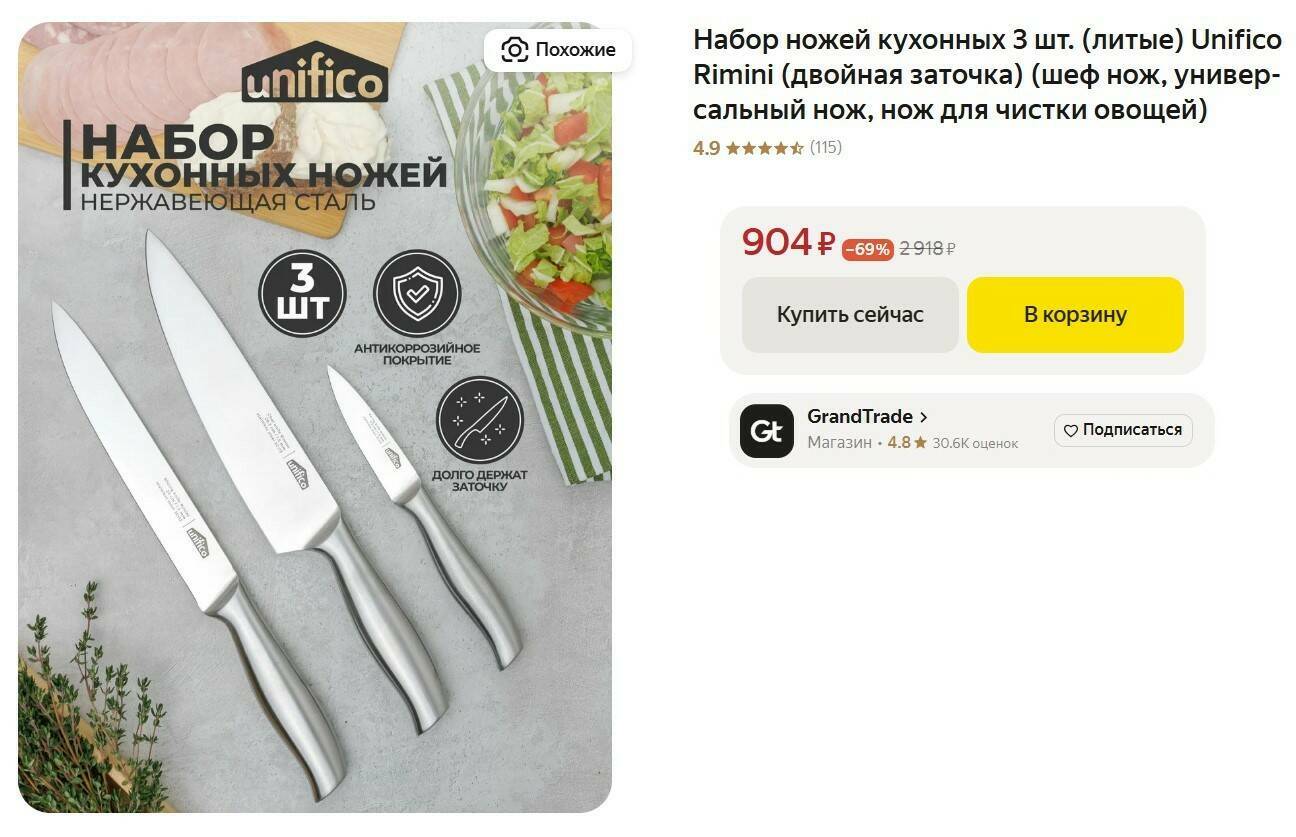Image resolution: width=1296 pixels, height=837 pixels.
Task: Expand GrandTrade store via chevron arrow
Action: (923, 417)
